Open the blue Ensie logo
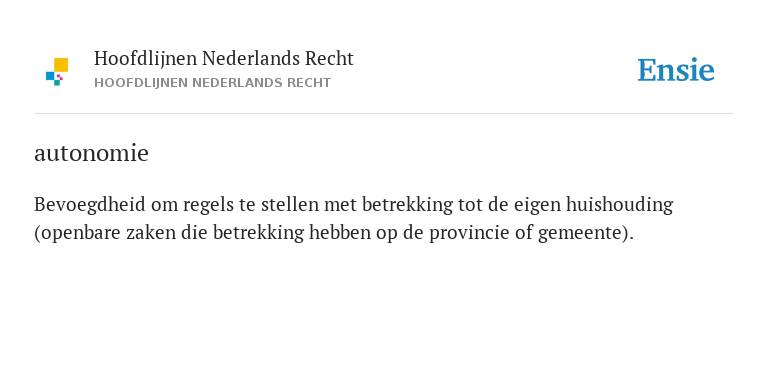The image size is (768, 384). point(676,71)
